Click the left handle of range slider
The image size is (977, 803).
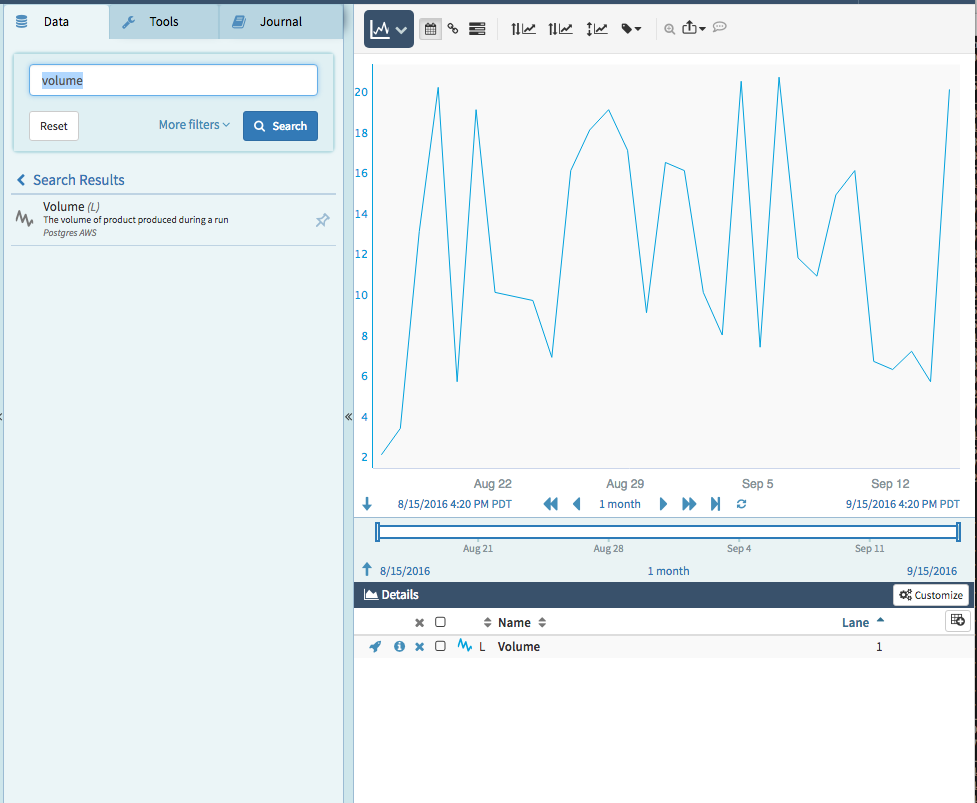[x=378, y=531]
